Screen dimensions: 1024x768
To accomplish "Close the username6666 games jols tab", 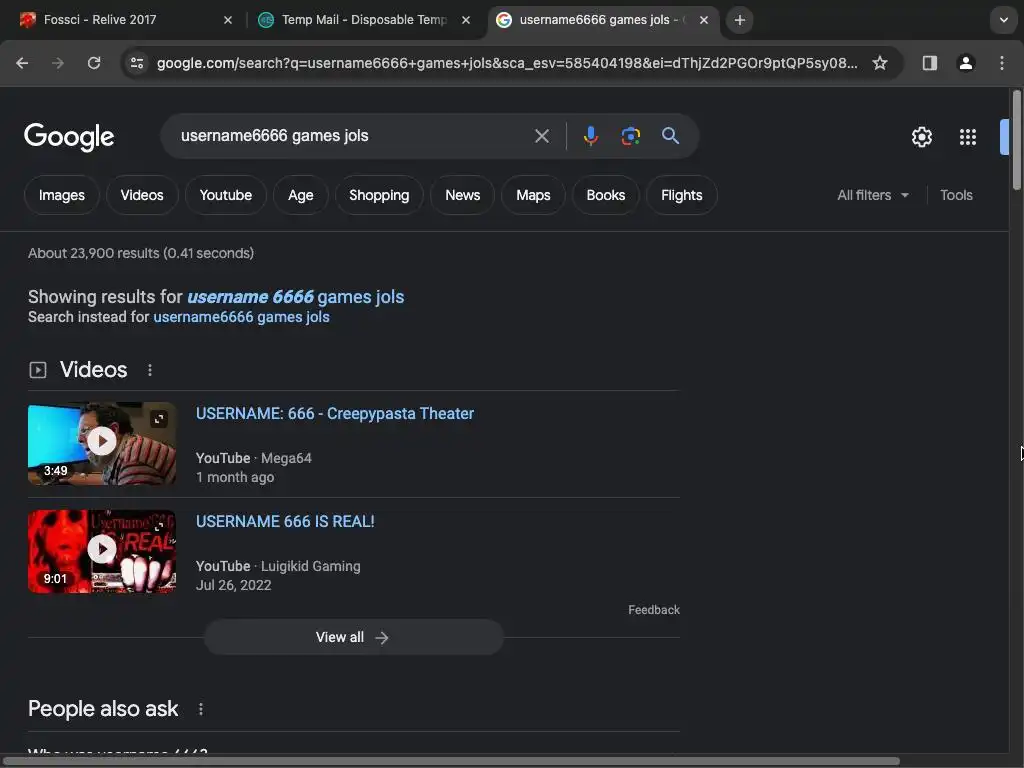I will point(704,20).
